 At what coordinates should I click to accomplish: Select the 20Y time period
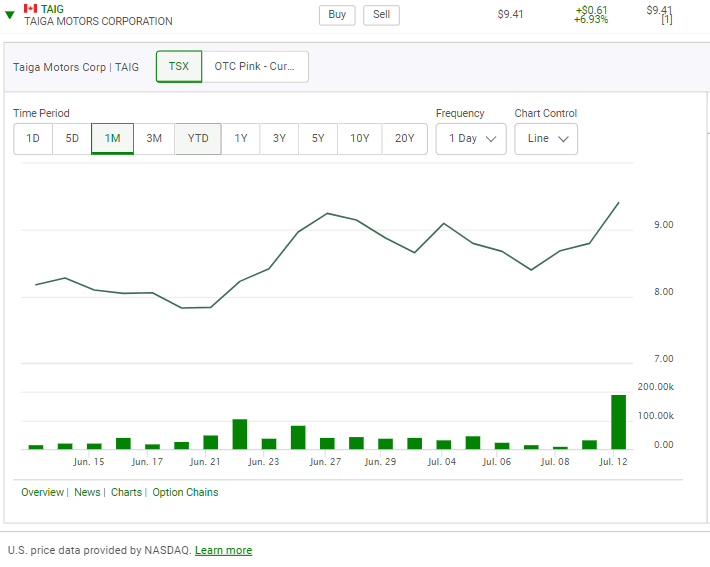[404, 139]
